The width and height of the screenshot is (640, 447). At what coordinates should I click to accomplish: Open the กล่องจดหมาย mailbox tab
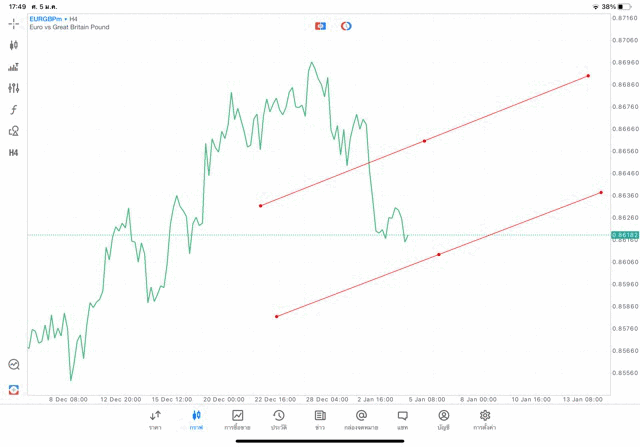click(x=361, y=420)
